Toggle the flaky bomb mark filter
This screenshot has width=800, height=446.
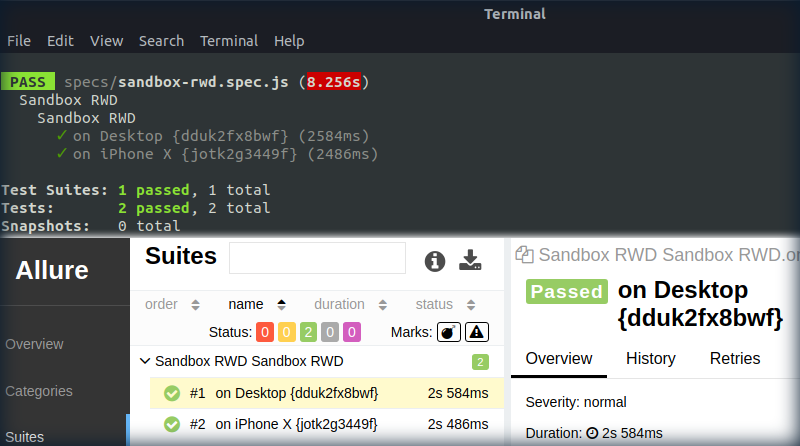pyautogui.click(x=449, y=332)
